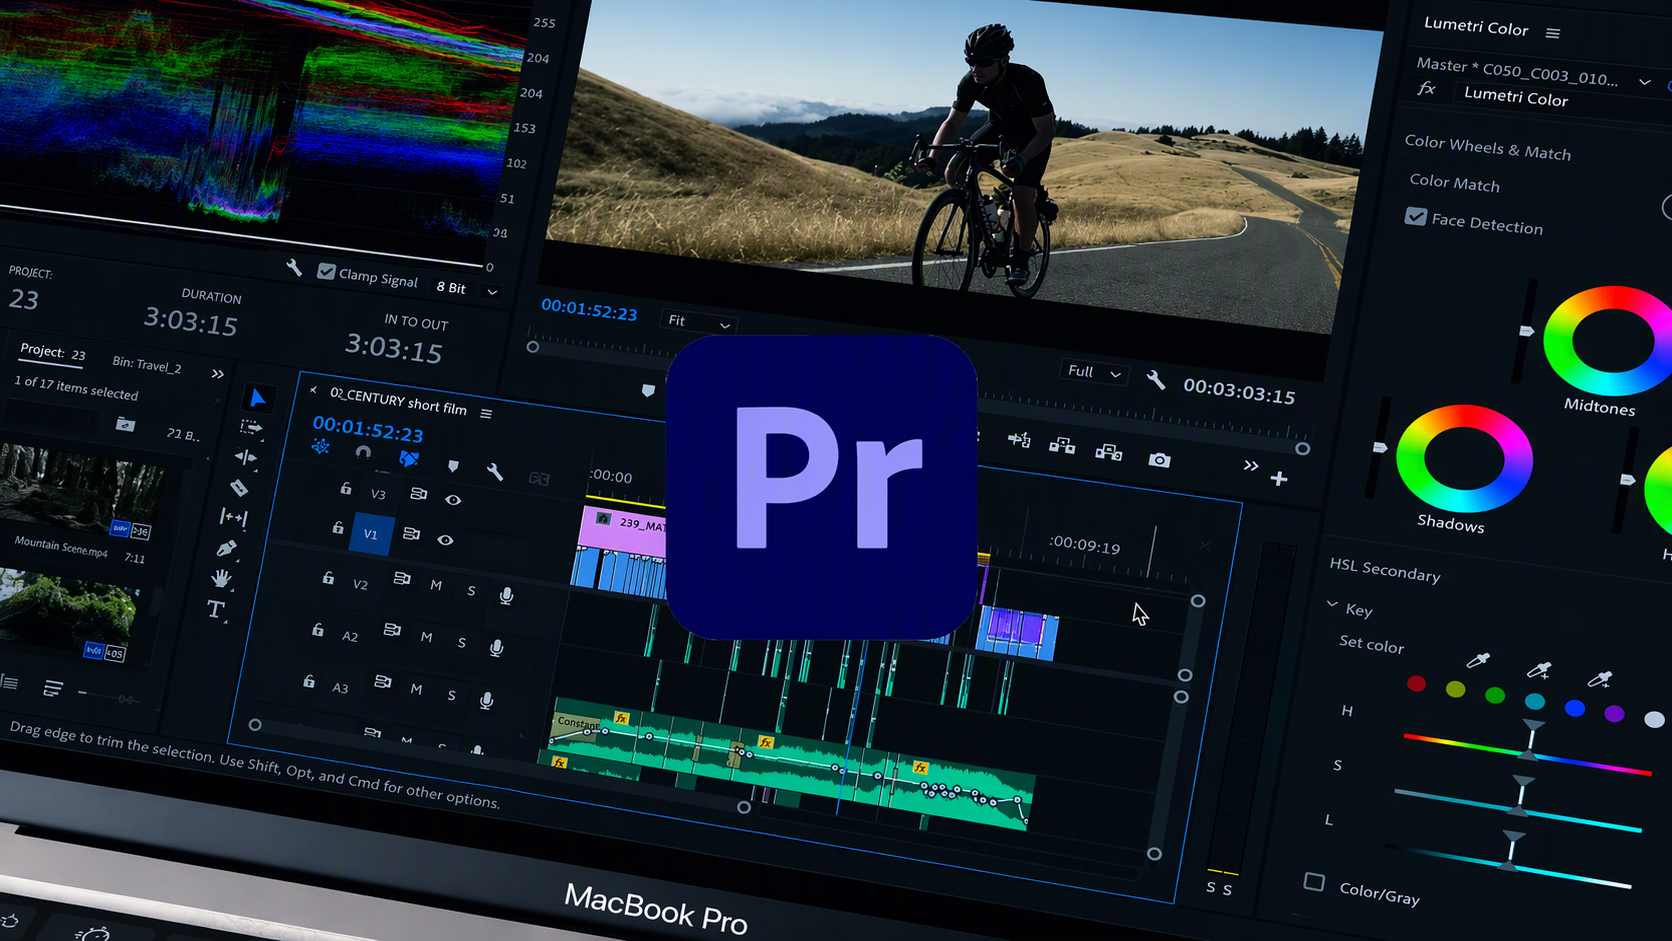Open the Master clip dropdown chevron
1672x941 pixels.
coord(1644,82)
